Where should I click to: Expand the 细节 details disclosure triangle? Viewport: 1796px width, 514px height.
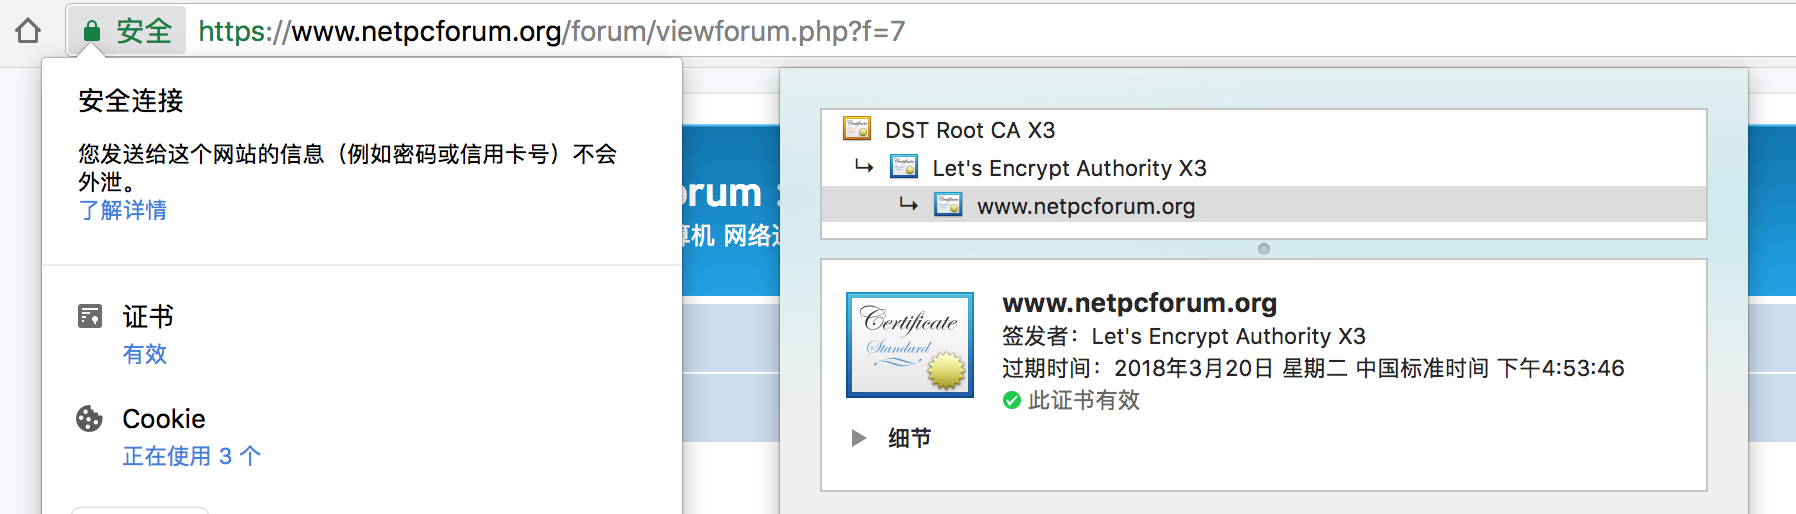pyautogui.click(x=858, y=437)
